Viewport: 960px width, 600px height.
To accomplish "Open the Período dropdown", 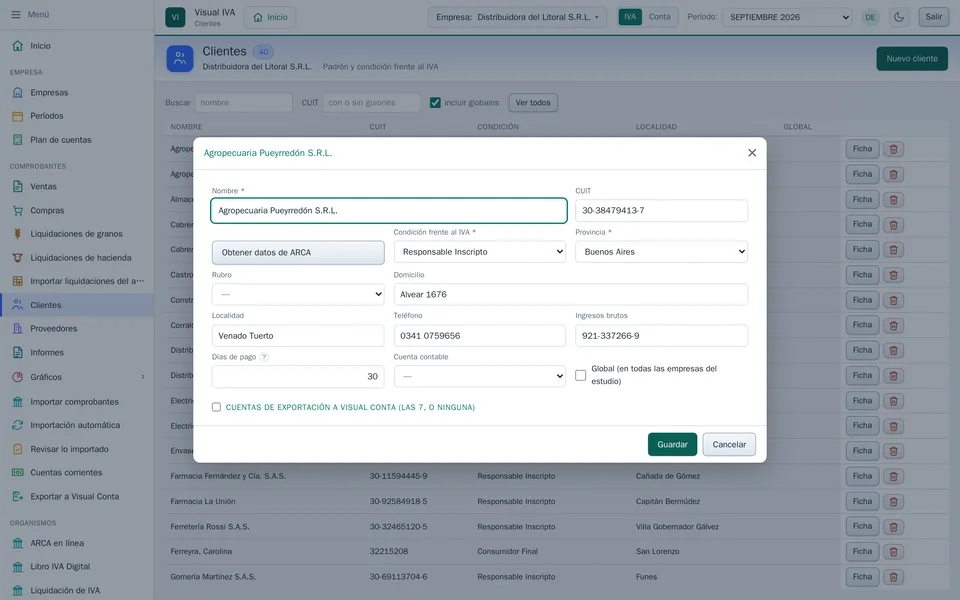I will coord(787,17).
